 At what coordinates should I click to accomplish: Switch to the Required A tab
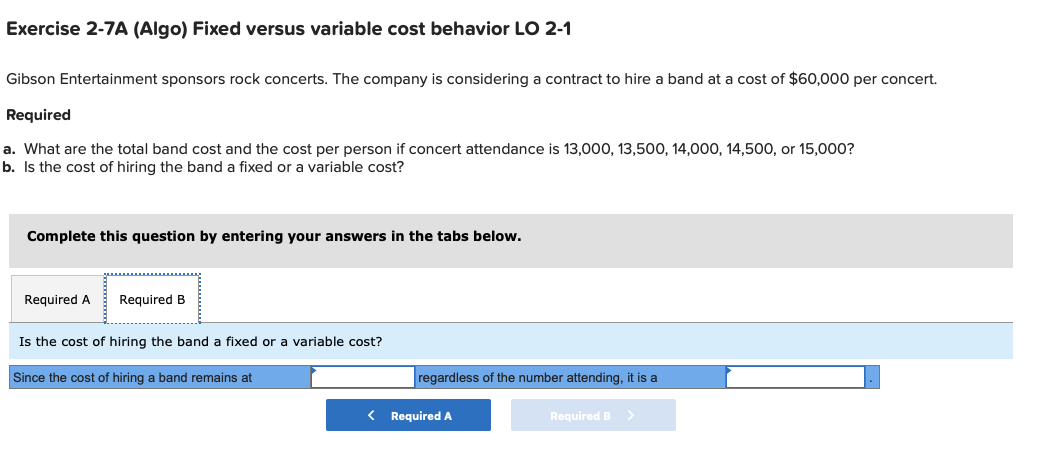pyautogui.click(x=57, y=299)
